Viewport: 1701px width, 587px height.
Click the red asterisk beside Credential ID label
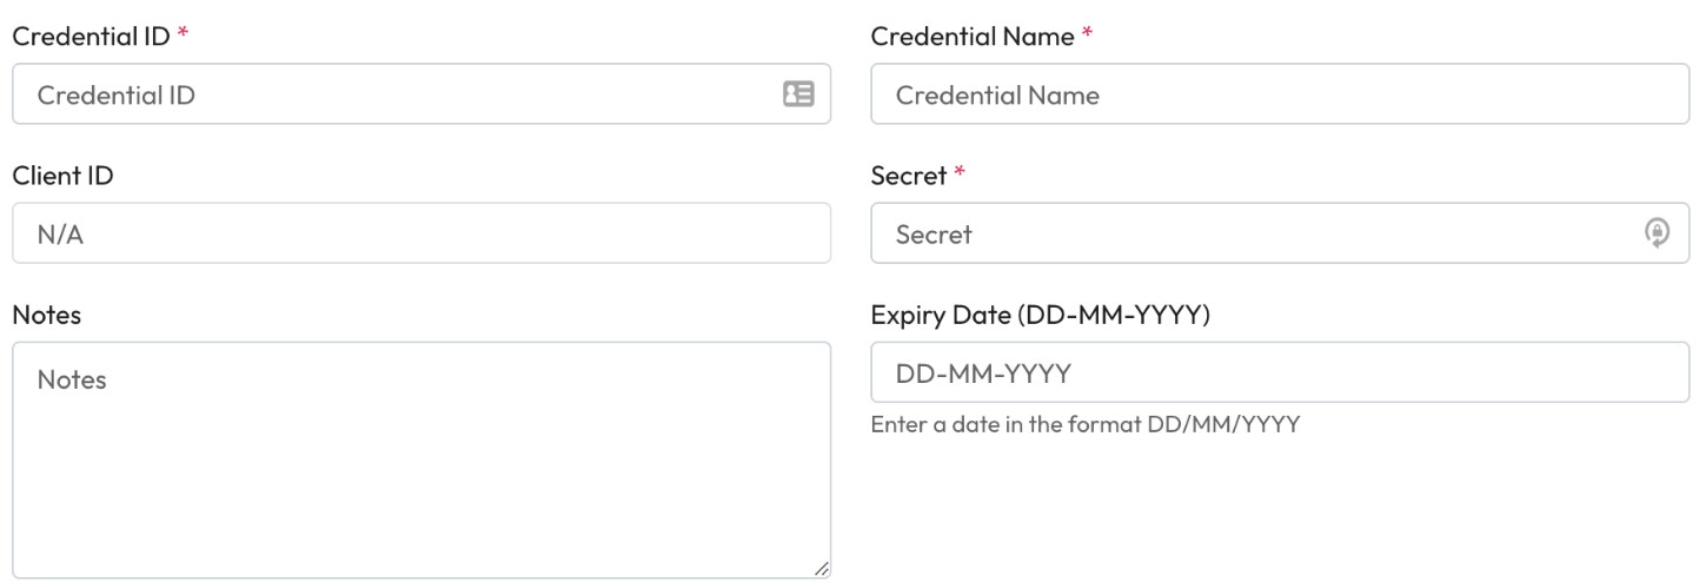(183, 33)
